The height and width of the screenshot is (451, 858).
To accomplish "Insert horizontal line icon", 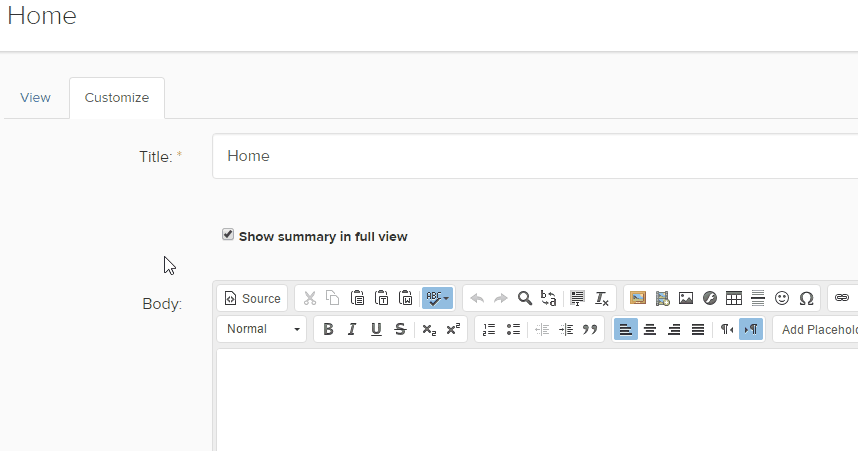I will pyautogui.click(x=758, y=298).
